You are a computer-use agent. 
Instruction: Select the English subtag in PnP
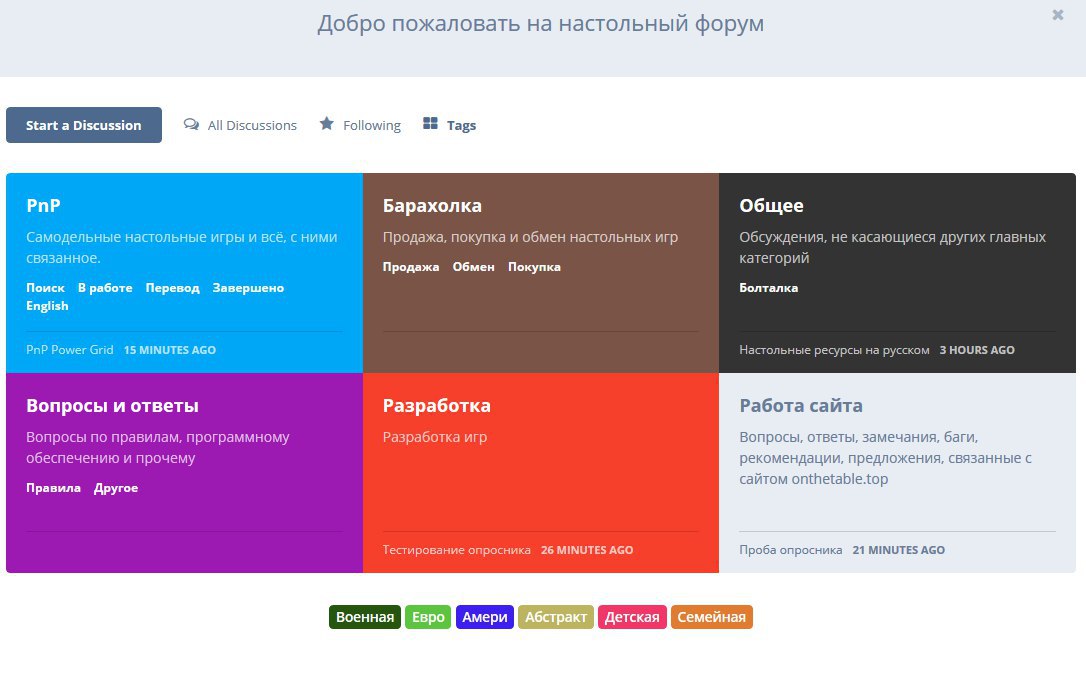47,306
